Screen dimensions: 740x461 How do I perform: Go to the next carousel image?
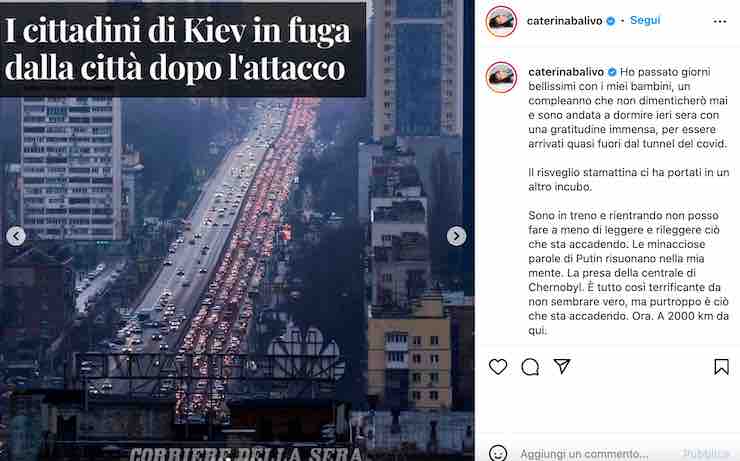point(456,236)
